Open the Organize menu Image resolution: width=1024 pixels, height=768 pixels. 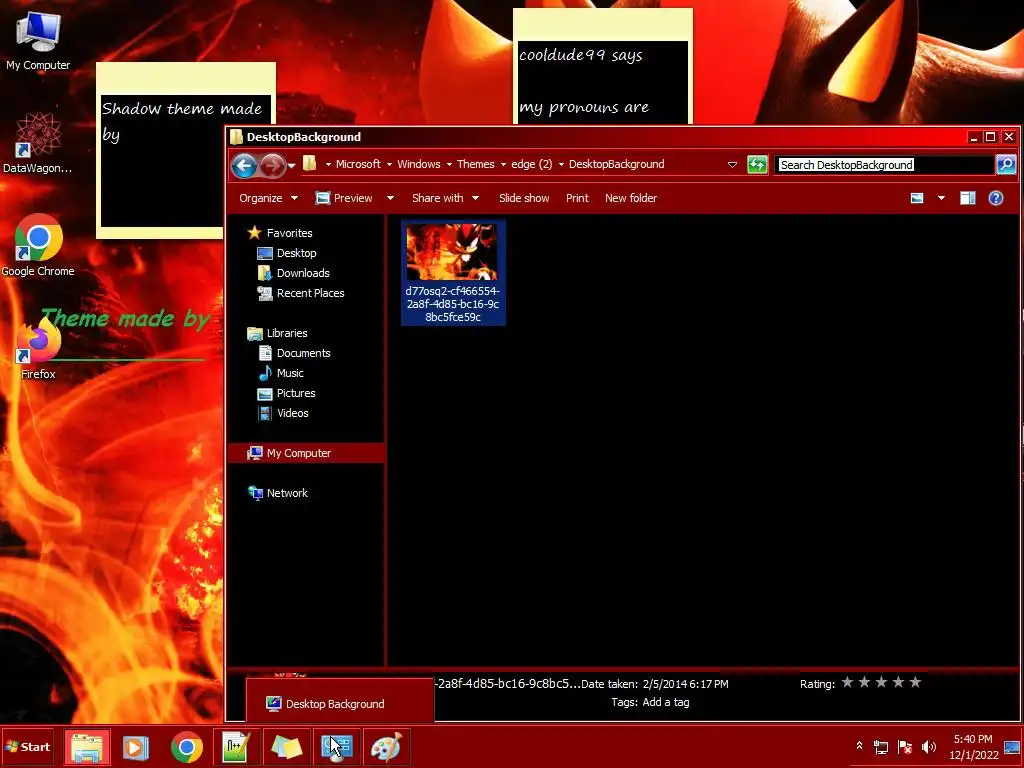(268, 198)
